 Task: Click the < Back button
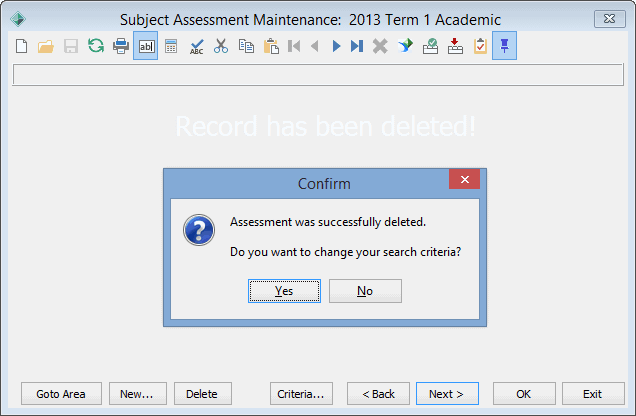tap(378, 394)
